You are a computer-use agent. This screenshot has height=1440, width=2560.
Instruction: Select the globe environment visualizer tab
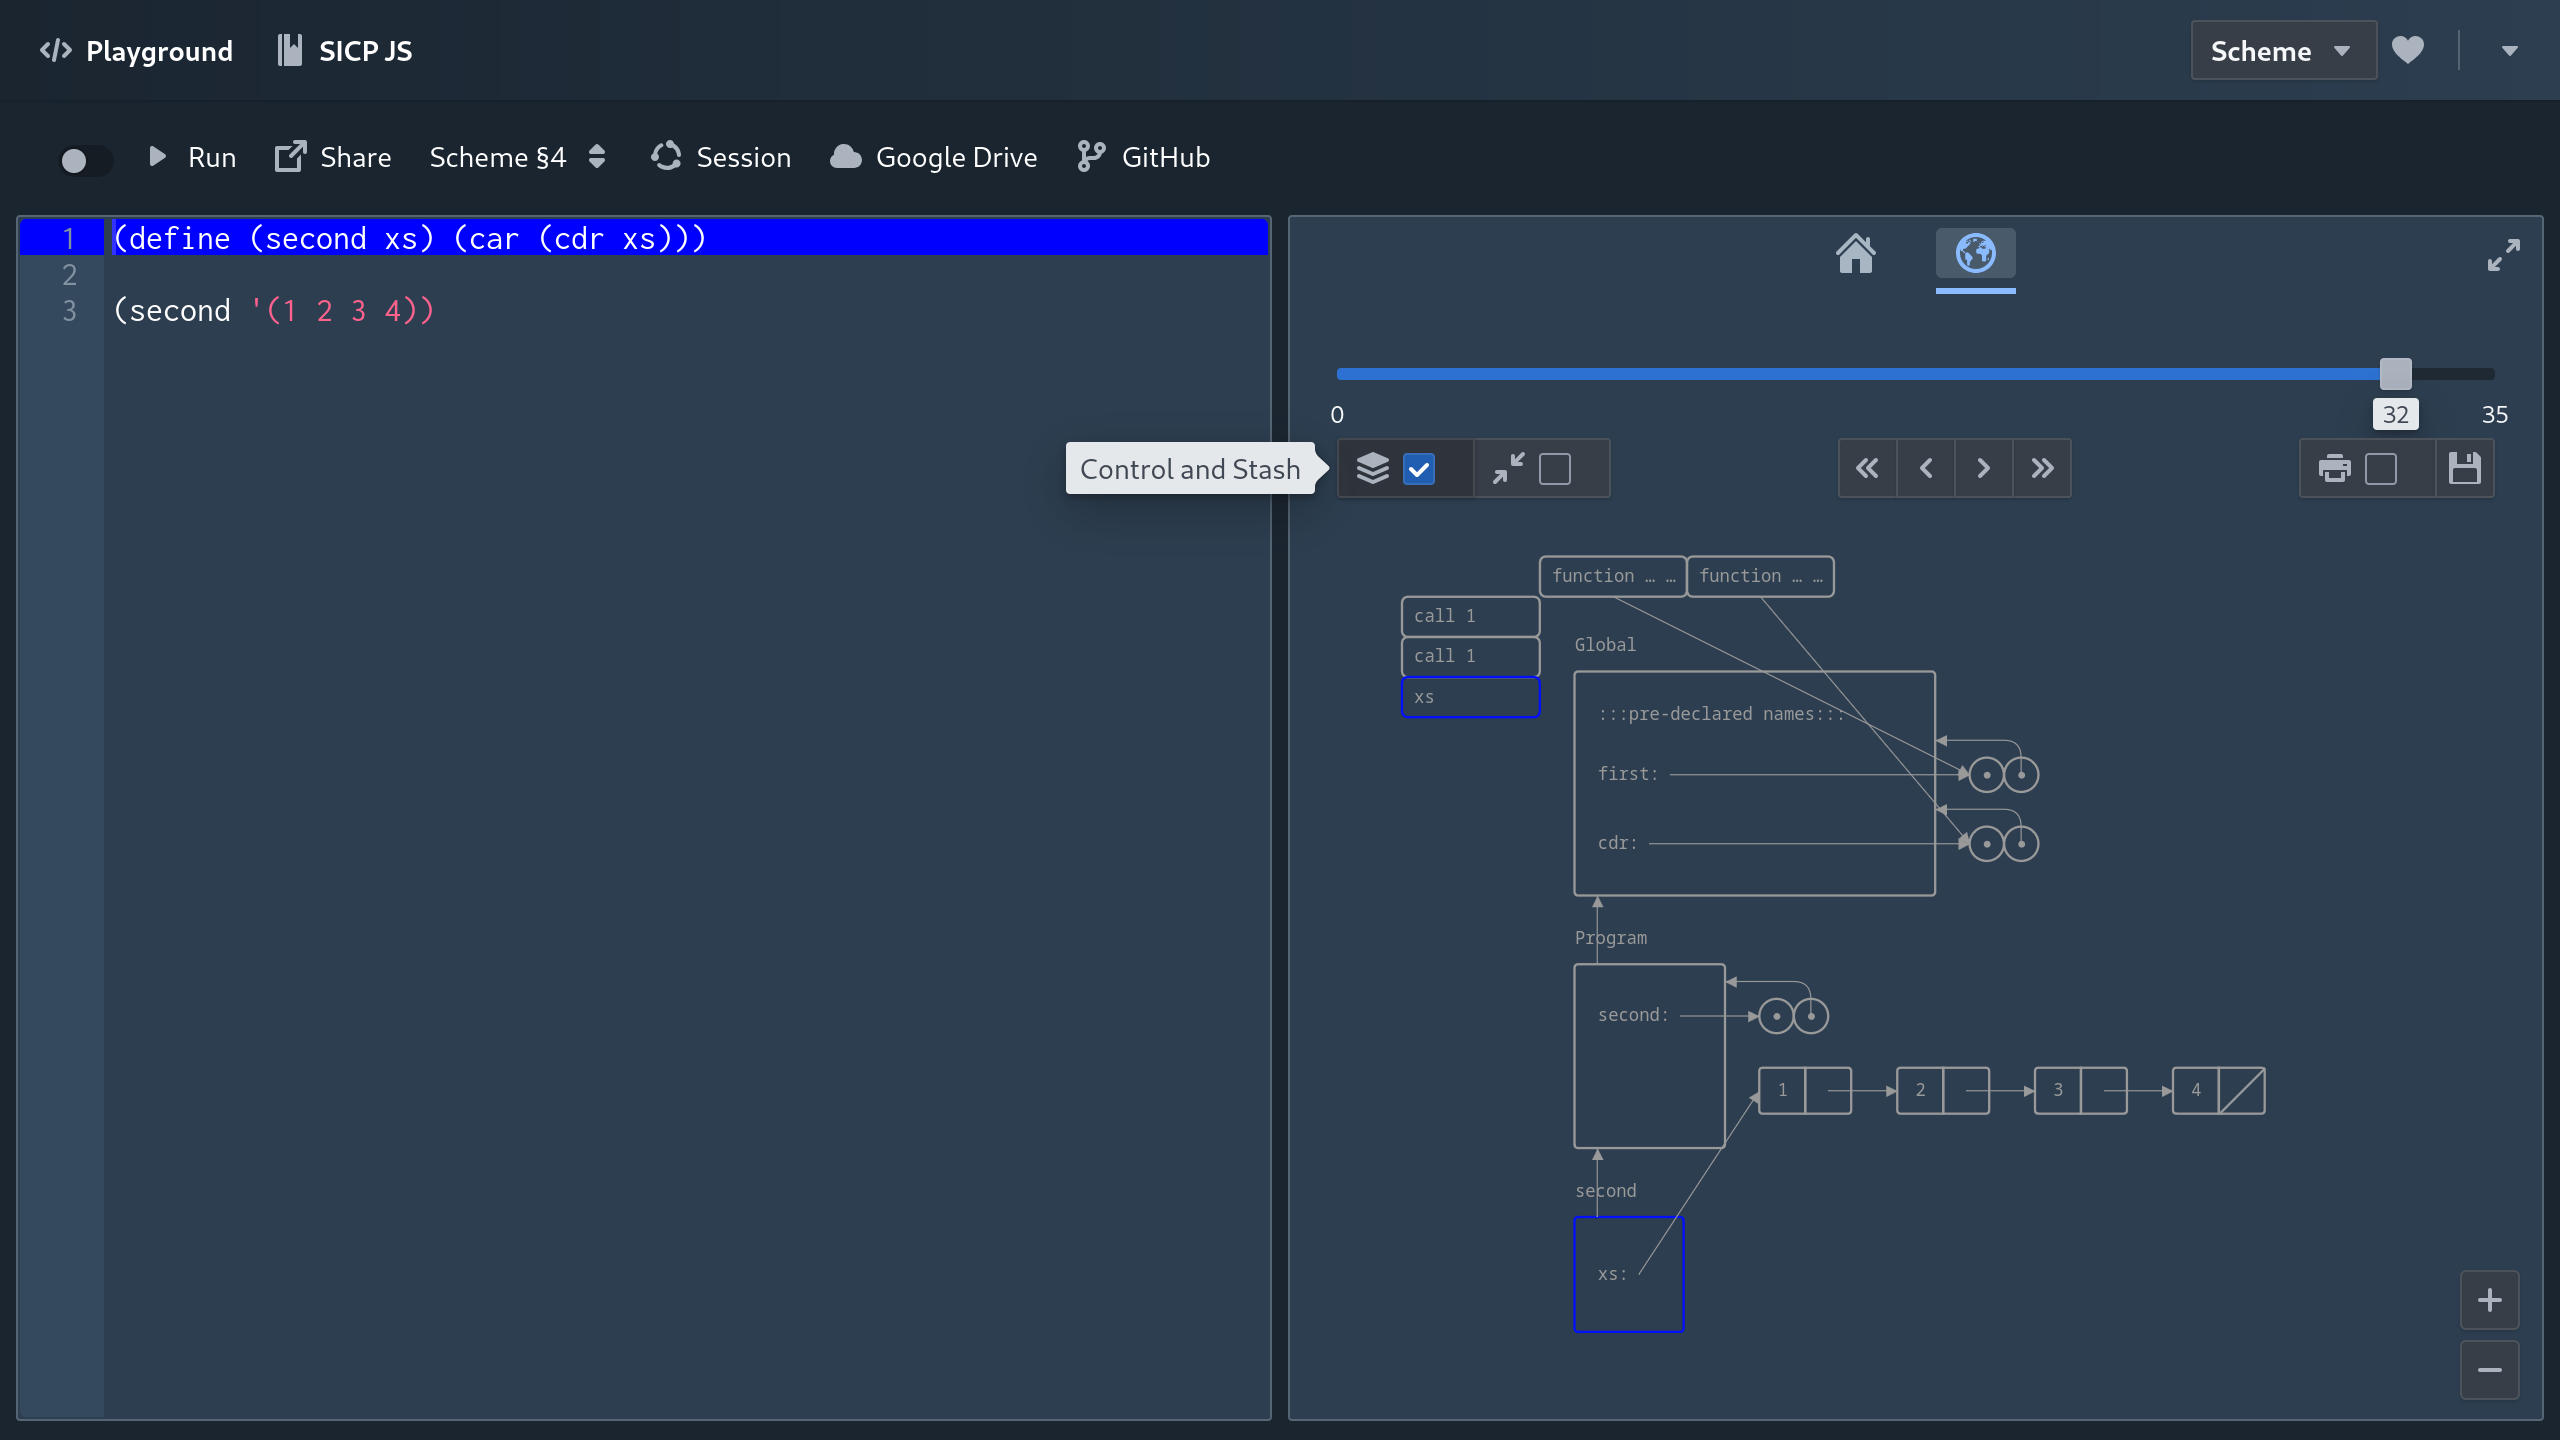1975,254
